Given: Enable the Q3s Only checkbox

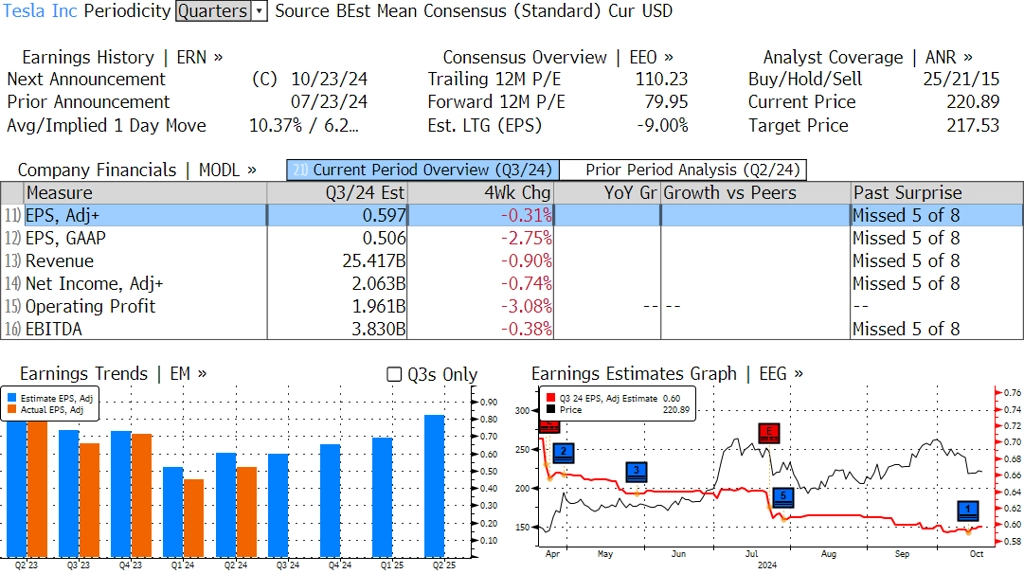Looking at the screenshot, I should [394, 374].
